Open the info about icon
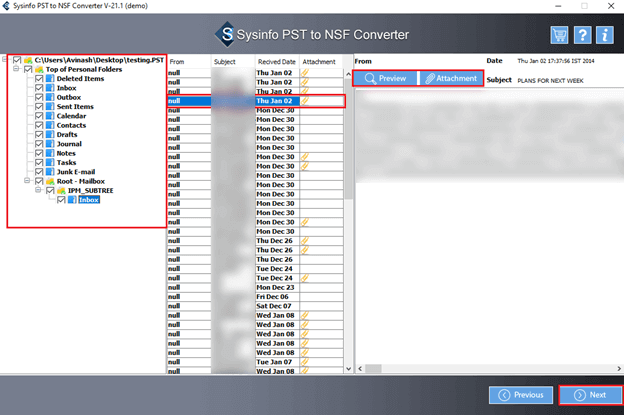Image resolution: width=624 pixels, height=415 pixels. click(x=605, y=35)
